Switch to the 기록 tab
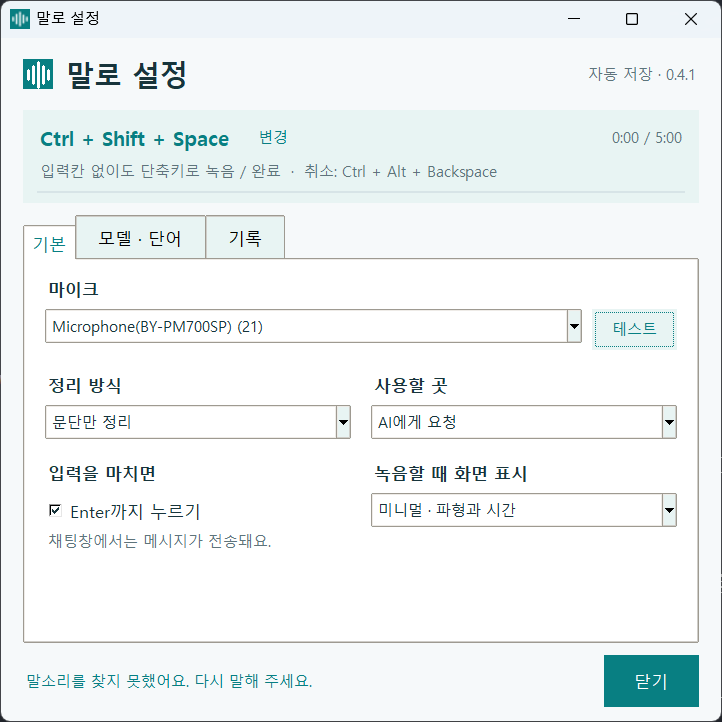Image resolution: width=722 pixels, height=722 pixels. click(245, 238)
